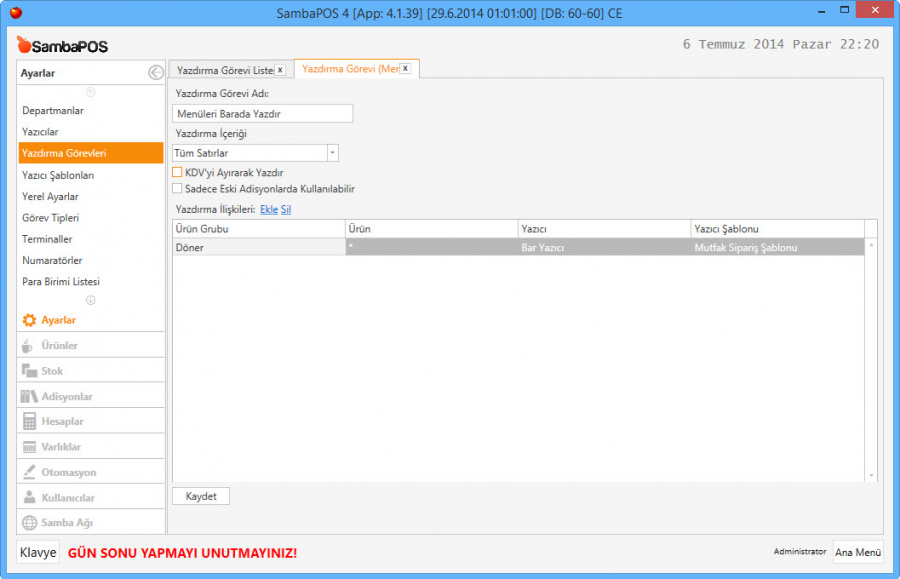
Task: Toggle Sadece Eski Adisyonlarda Kullanılabilir checkbox
Action: tap(177, 188)
